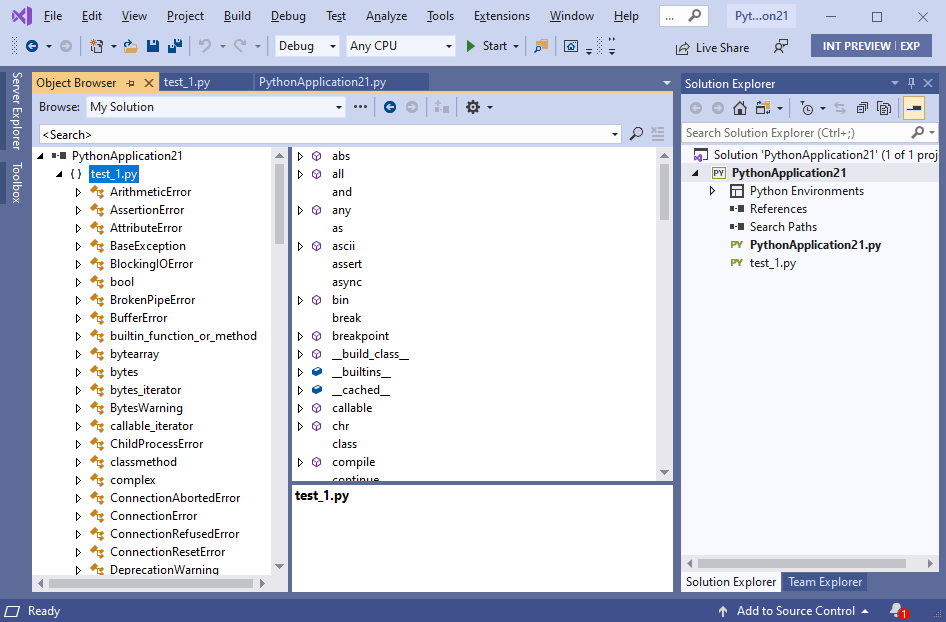Image resolution: width=946 pixels, height=622 pixels.
Task: Open the Toolbox side panel
Action: click(16, 182)
